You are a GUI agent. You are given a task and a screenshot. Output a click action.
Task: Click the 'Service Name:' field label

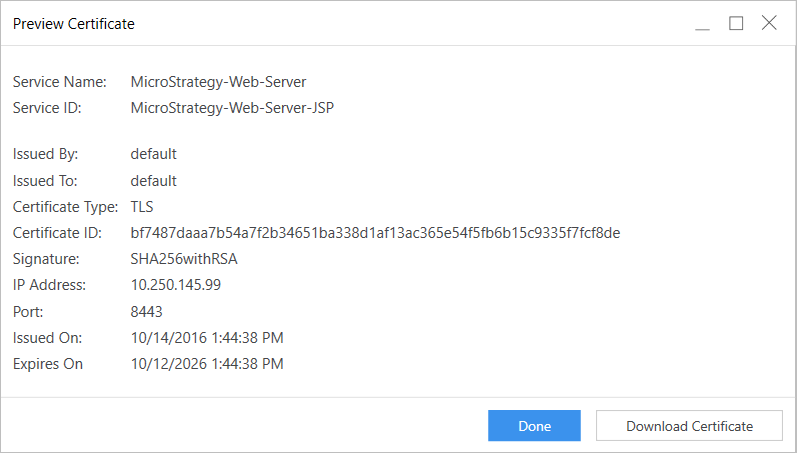point(55,81)
